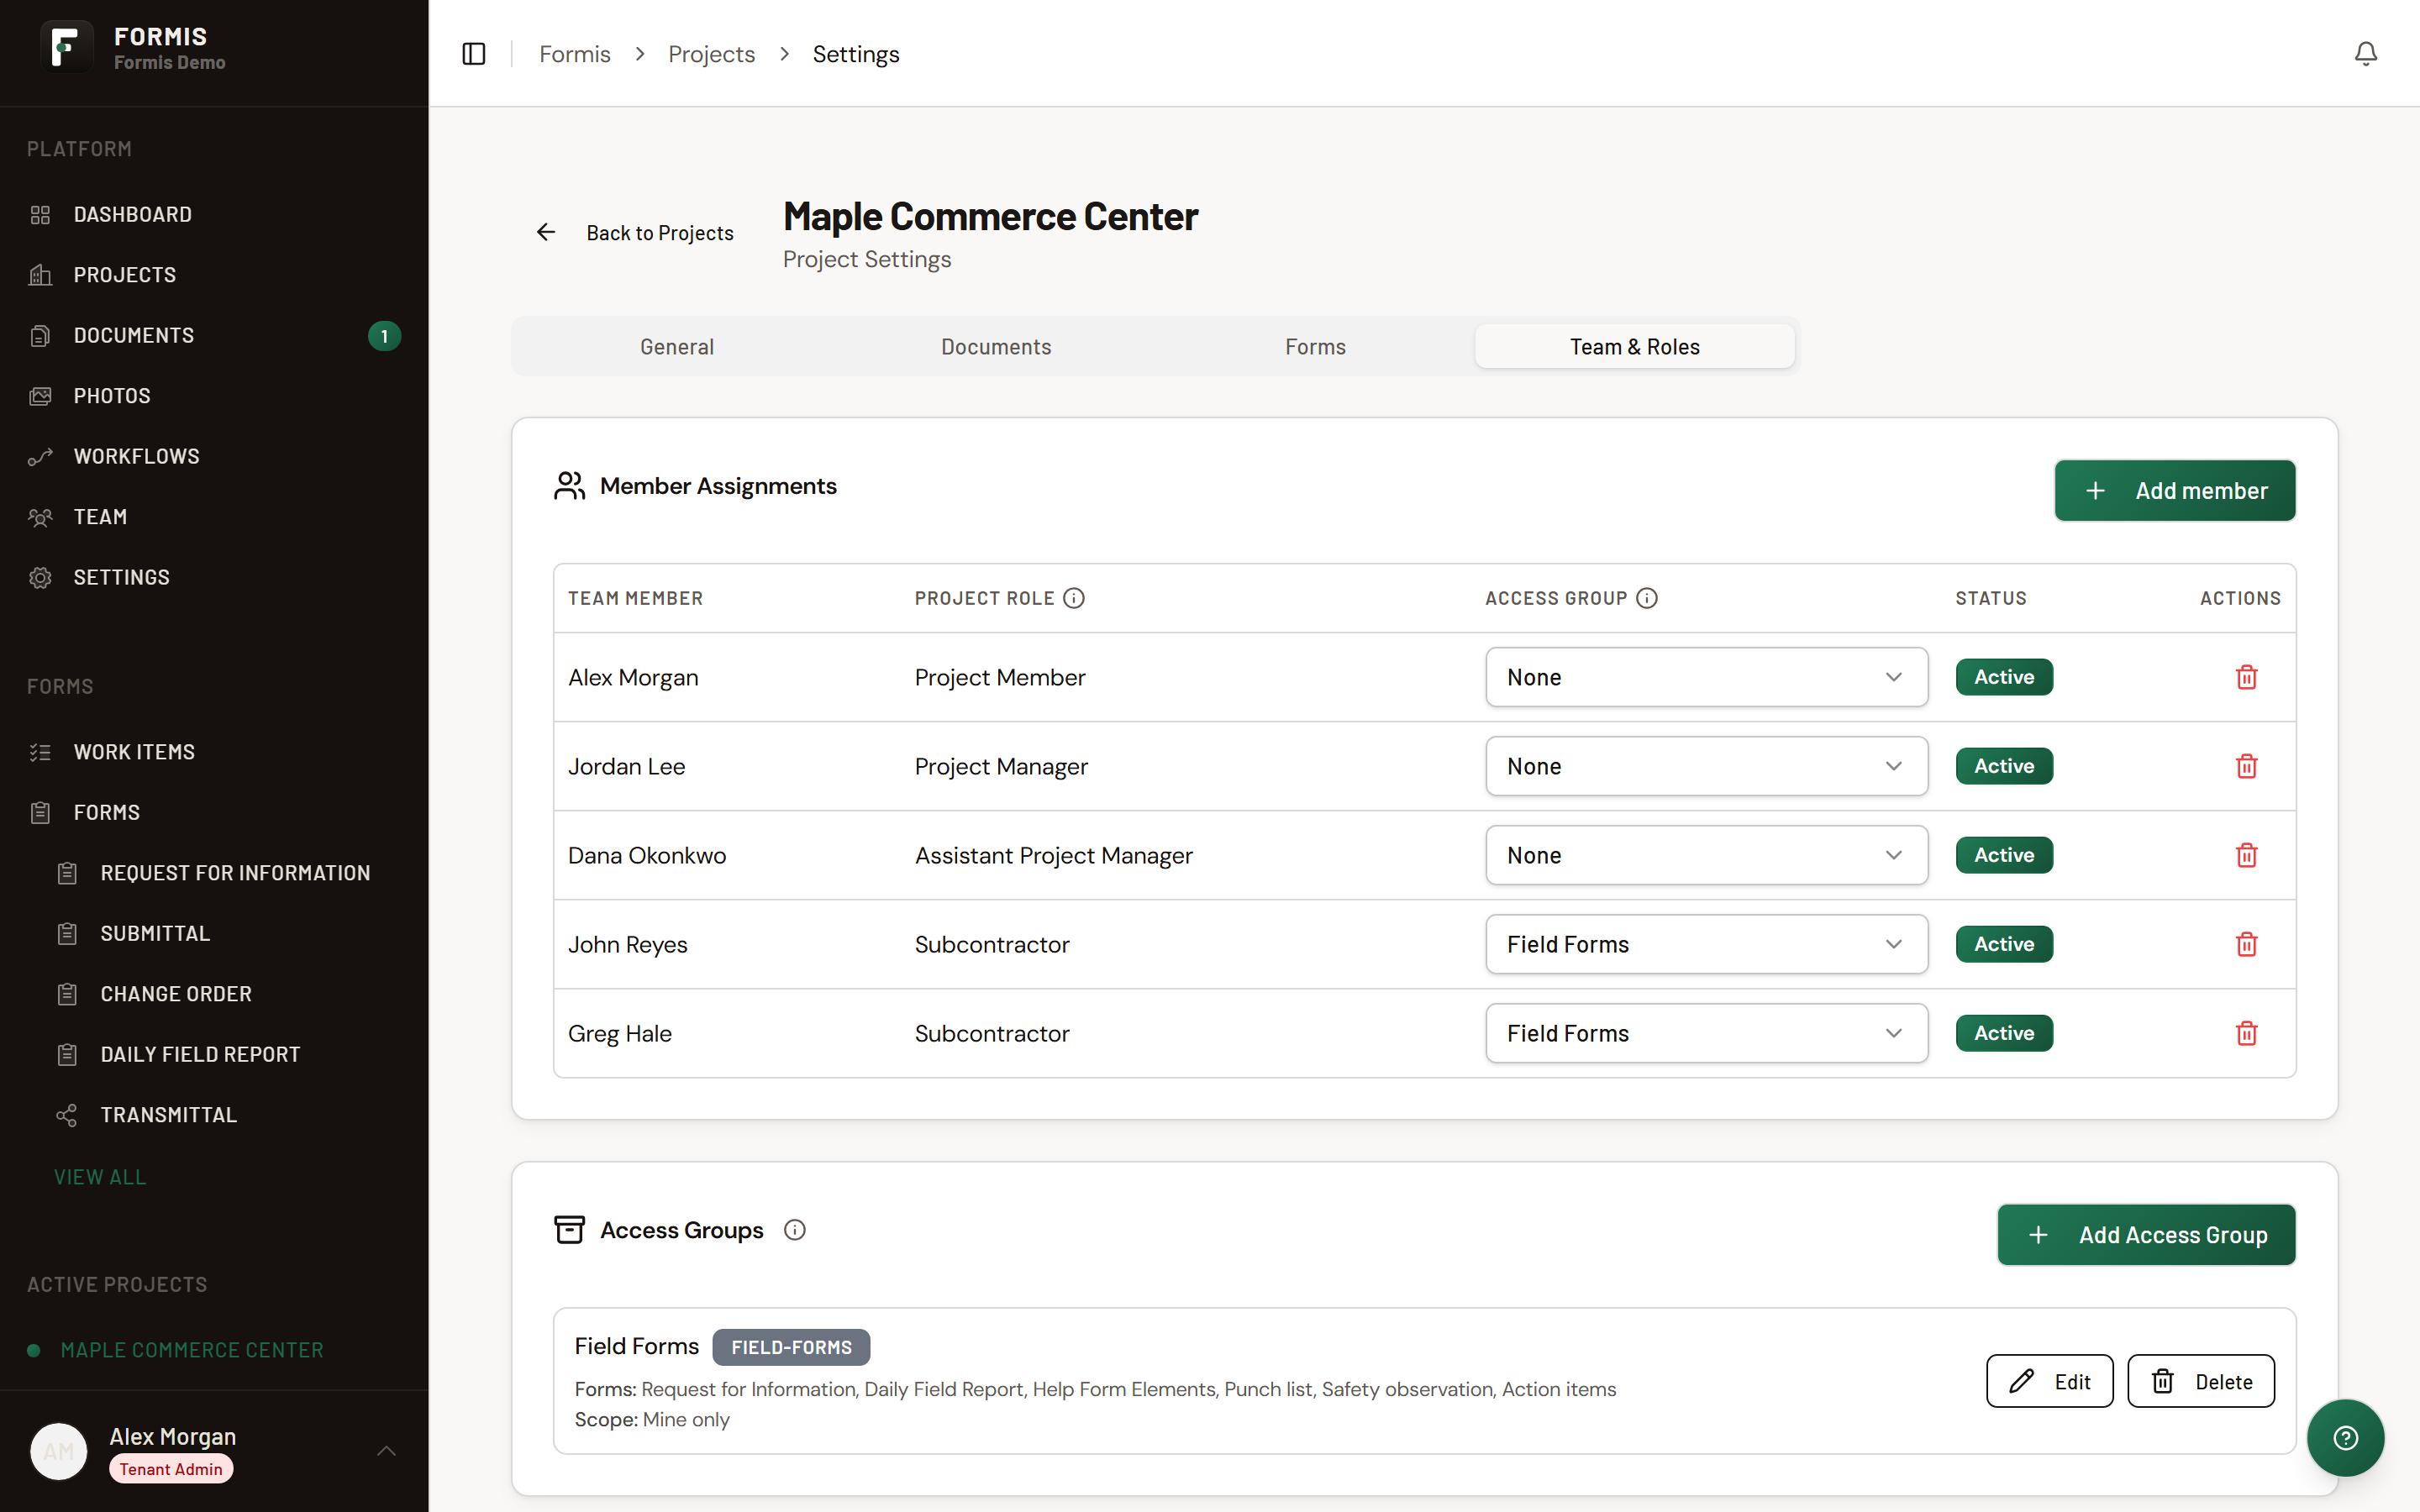Remove Greg Hale via trash icon
This screenshot has width=2420, height=1512.
coord(2246,1033)
